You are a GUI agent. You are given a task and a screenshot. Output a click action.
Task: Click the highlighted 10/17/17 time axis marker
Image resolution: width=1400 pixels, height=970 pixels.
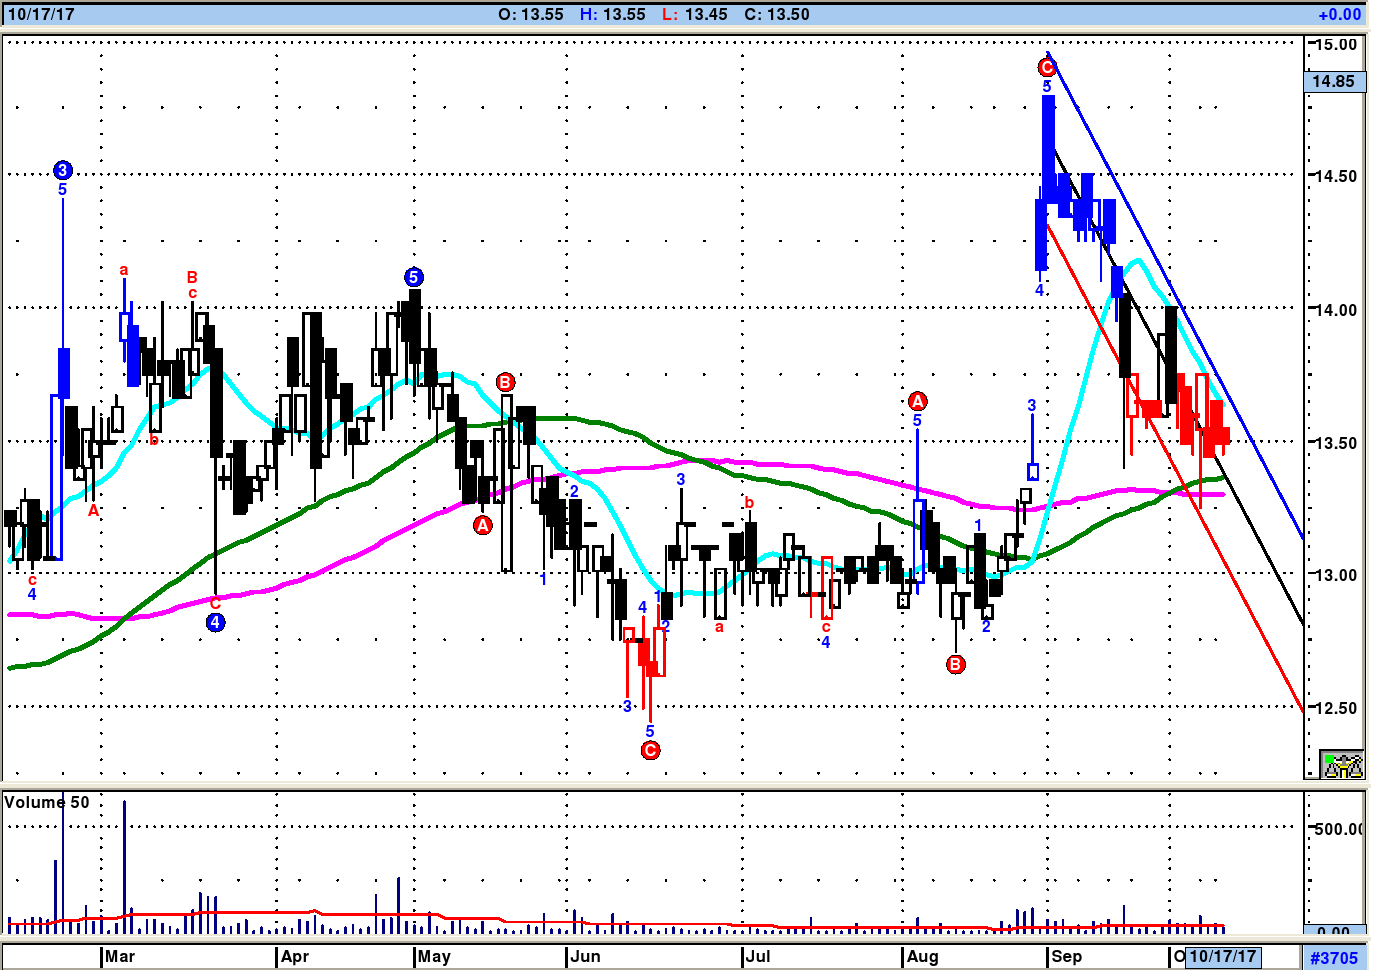coord(1222,956)
